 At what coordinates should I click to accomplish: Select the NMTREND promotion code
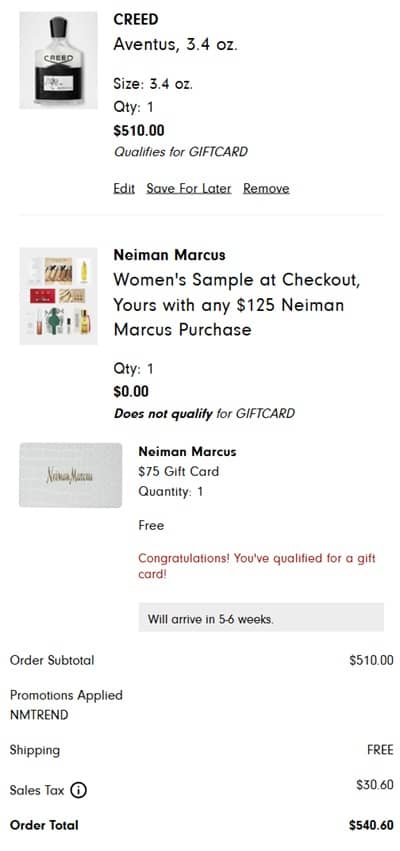click(39, 715)
